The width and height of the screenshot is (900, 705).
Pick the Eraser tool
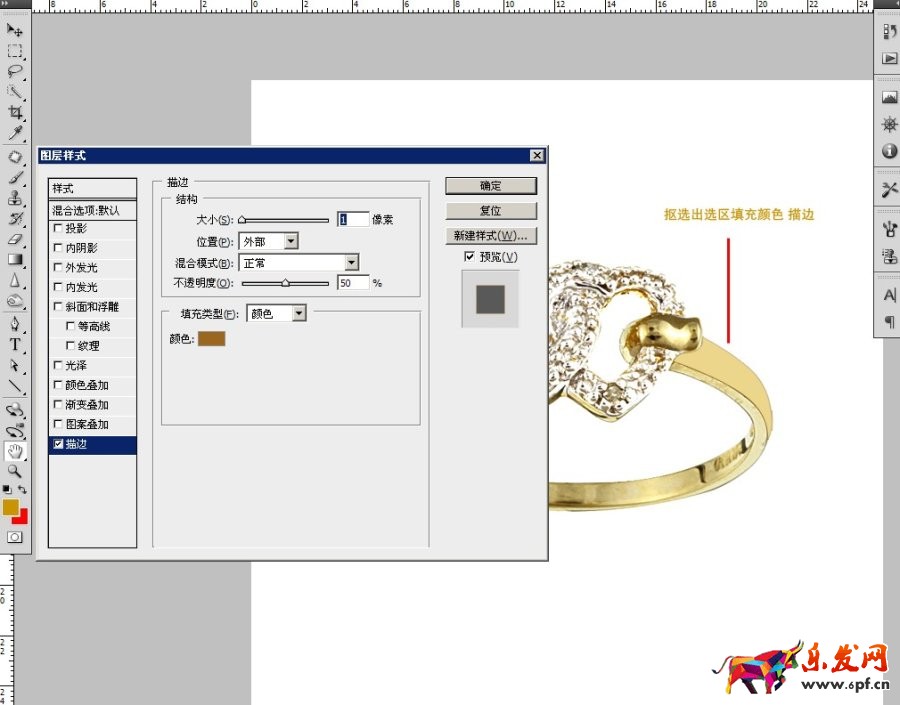pyautogui.click(x=15, y=239)
